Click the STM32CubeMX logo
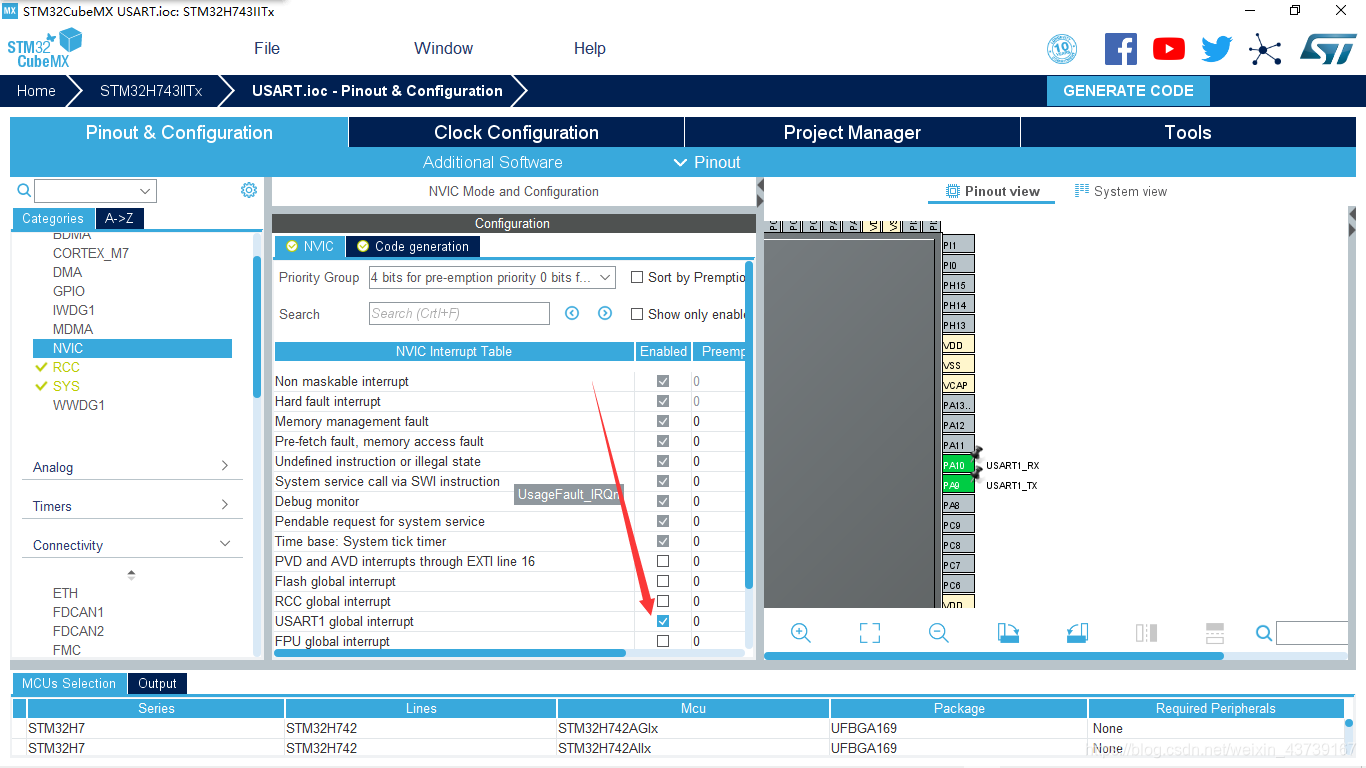 click(x=45, y=48)
